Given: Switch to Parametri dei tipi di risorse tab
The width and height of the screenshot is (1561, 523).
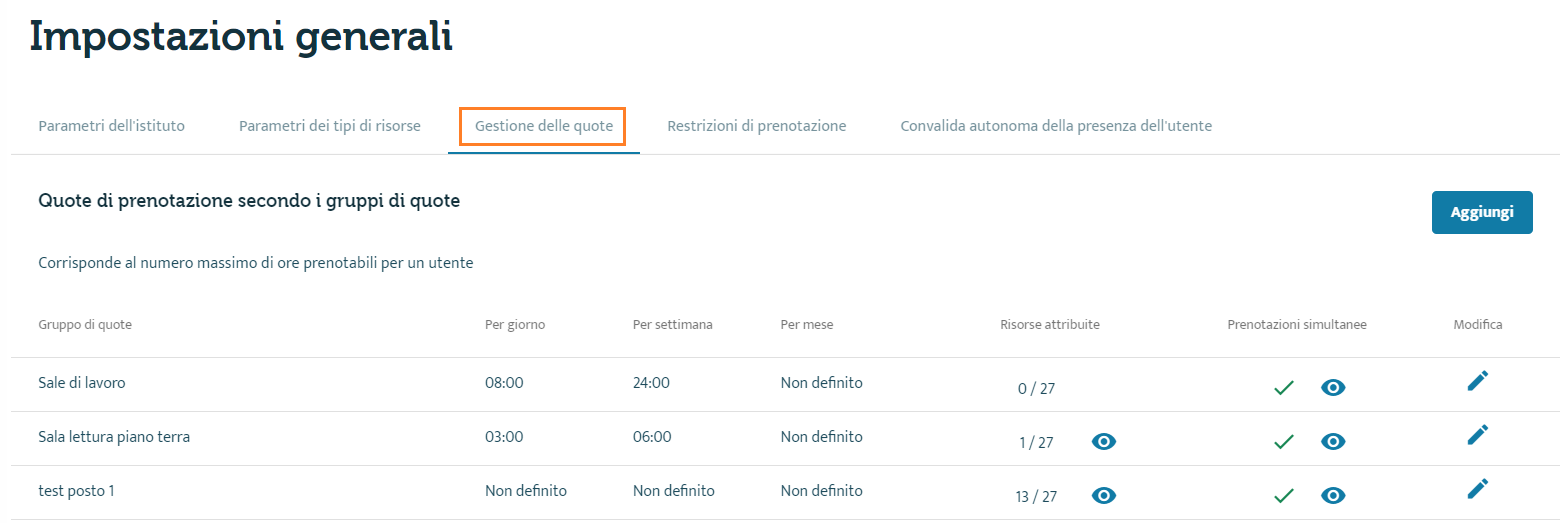Looking at the screenshot, I should 330,126.
